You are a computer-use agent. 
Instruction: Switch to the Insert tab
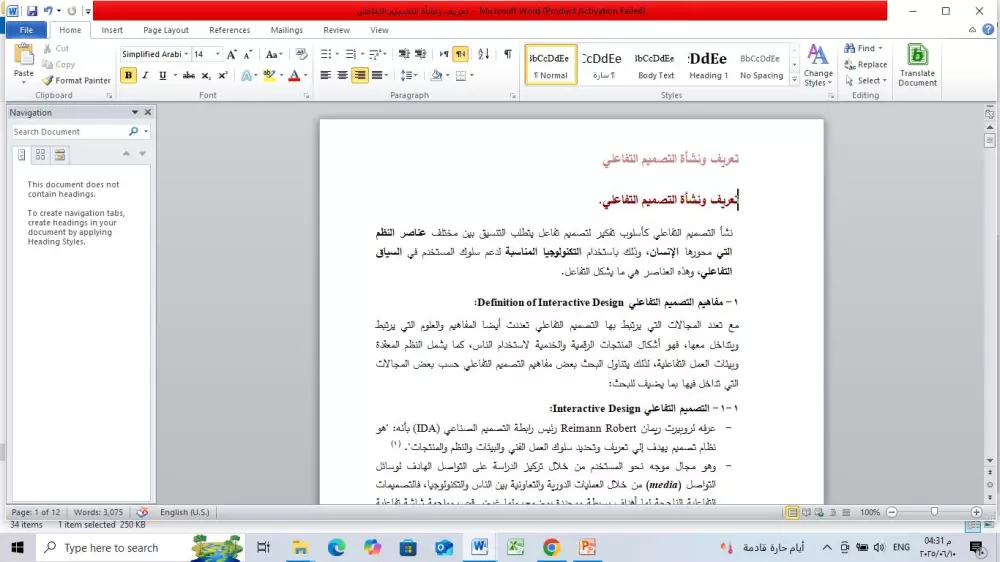112,30
